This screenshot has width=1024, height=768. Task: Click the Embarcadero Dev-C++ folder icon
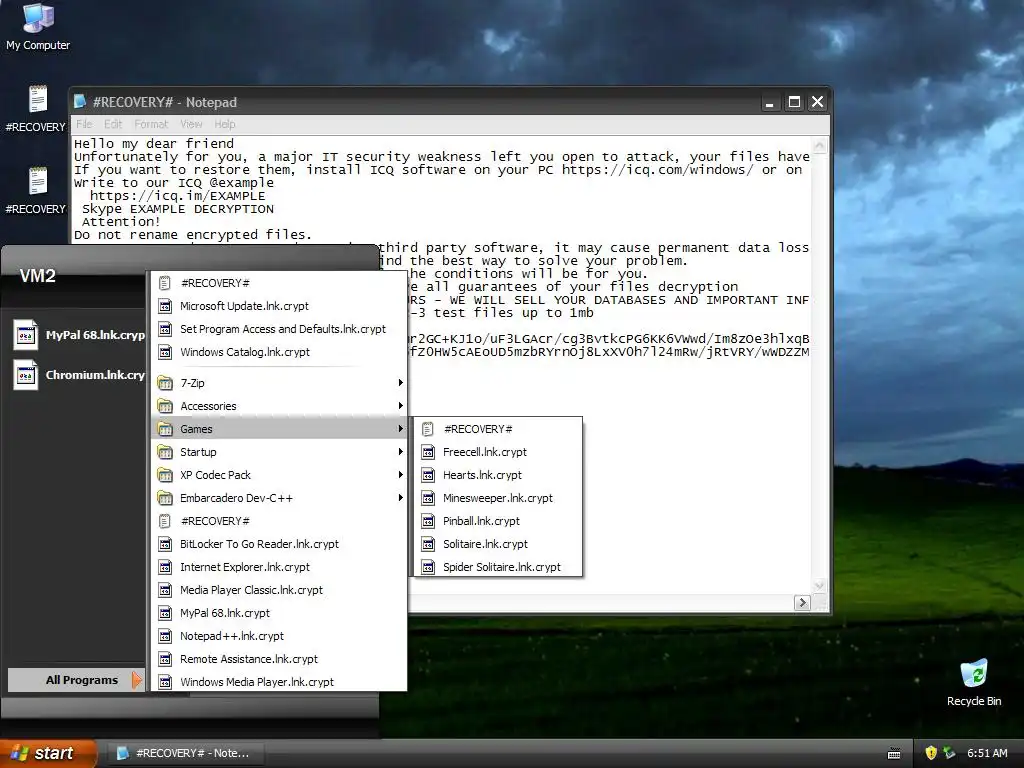point(165,498)
